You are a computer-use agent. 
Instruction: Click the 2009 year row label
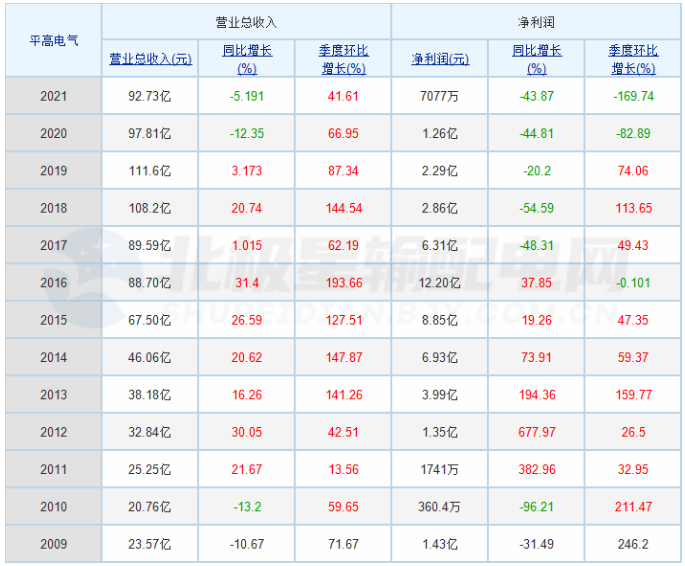click(x=53, y=544)
